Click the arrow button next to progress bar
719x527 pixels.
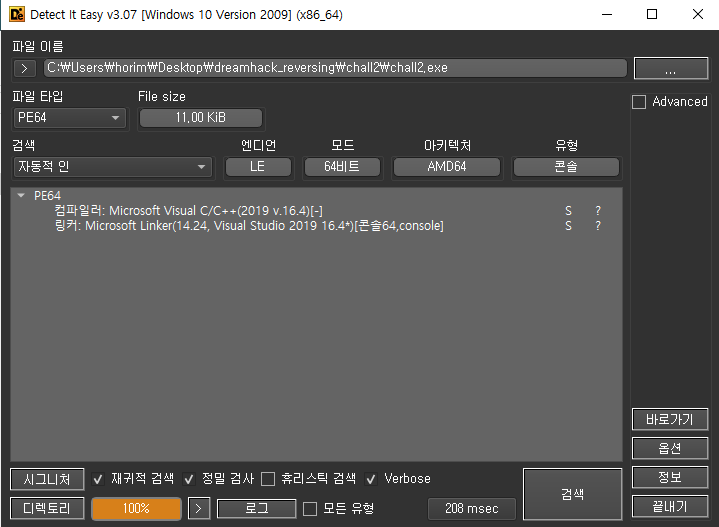[x=200, y=508]
